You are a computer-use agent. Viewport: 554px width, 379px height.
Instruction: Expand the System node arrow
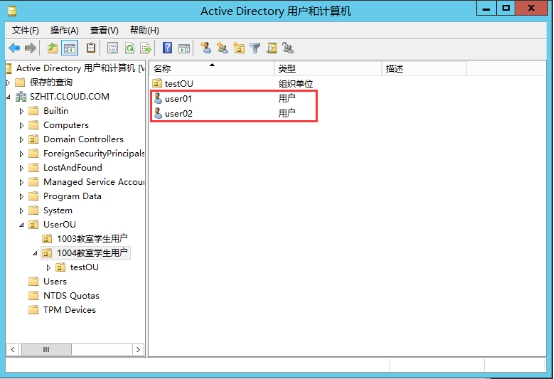(x=22, y=211)
